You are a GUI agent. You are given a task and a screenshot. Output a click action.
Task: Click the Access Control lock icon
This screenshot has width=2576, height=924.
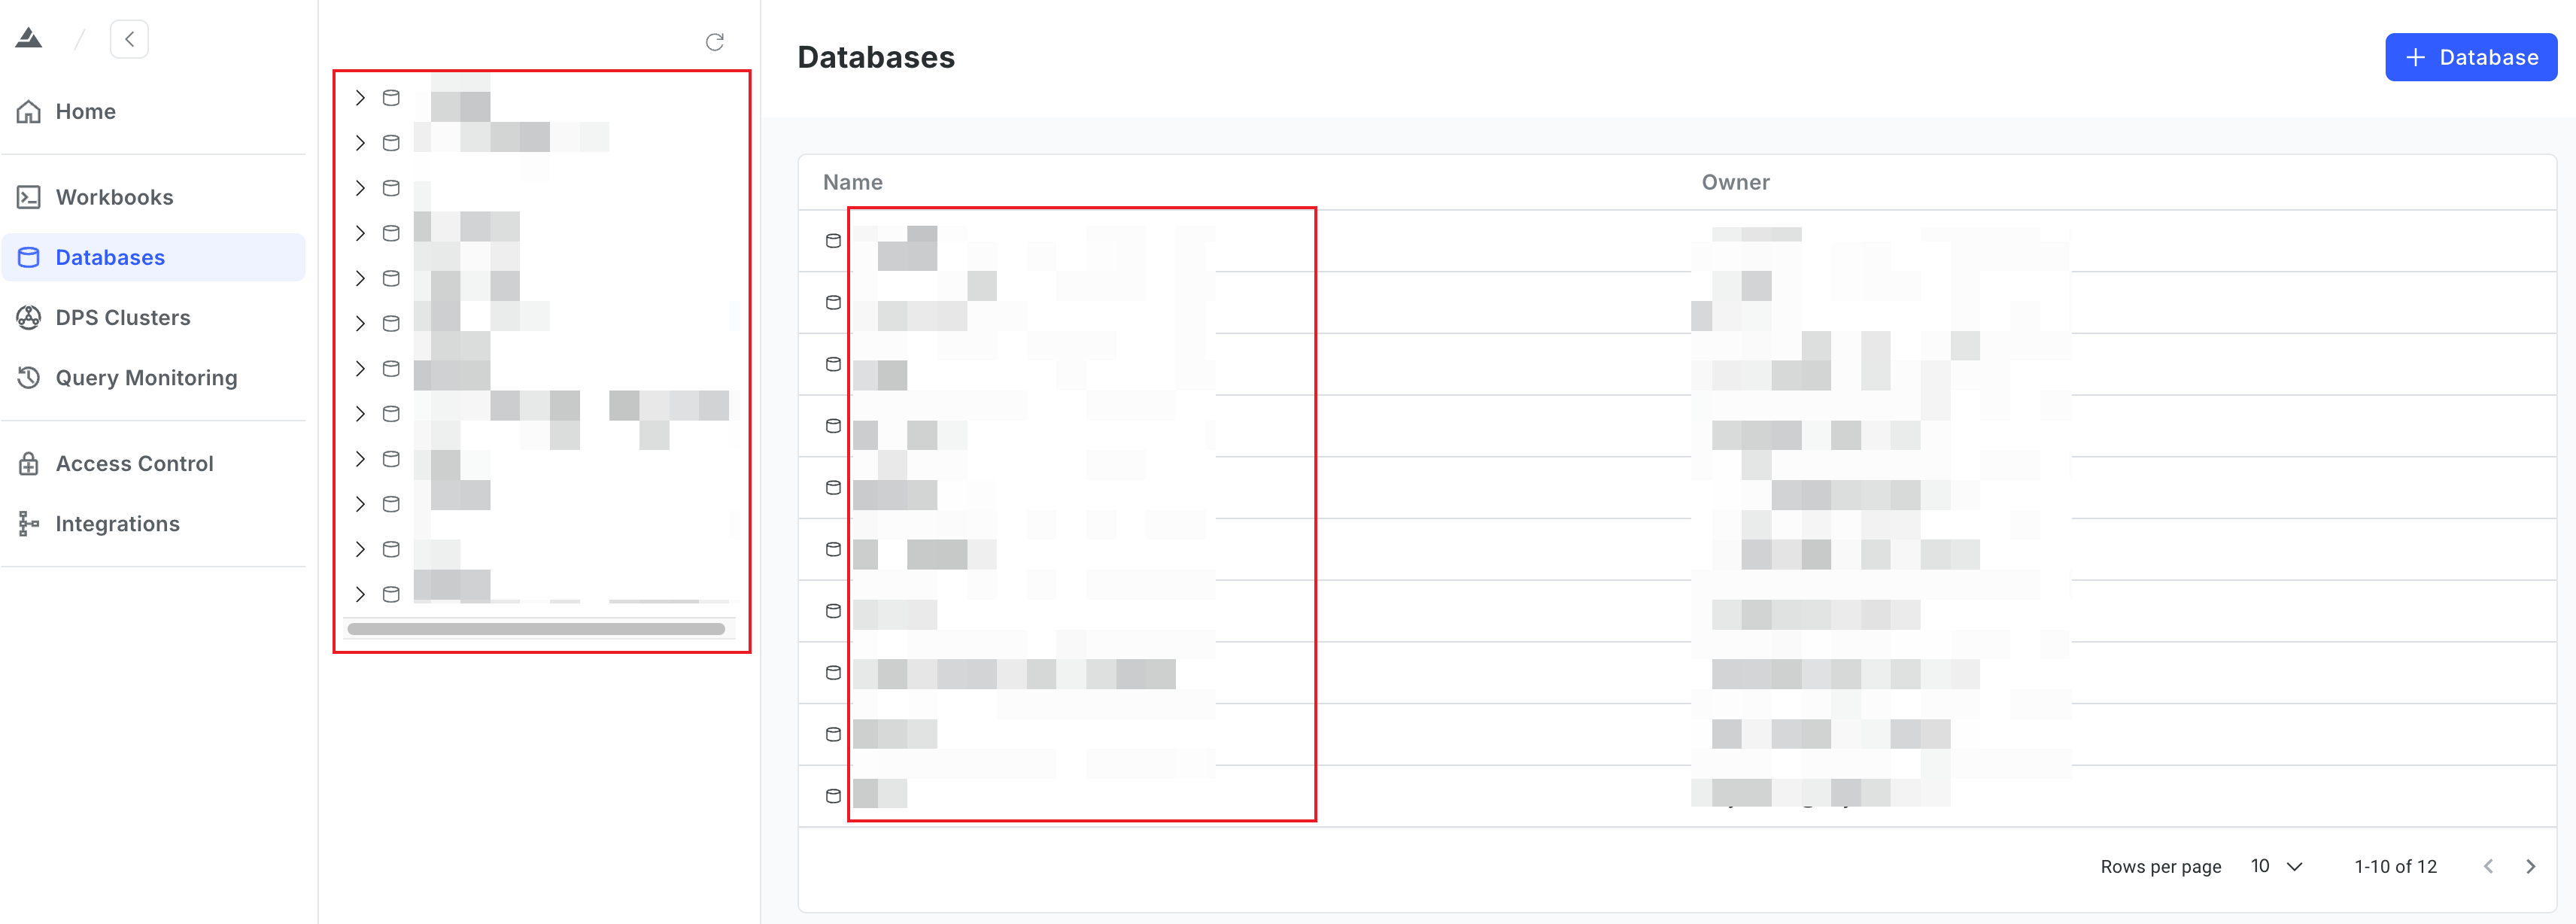[x=29, y=463]
